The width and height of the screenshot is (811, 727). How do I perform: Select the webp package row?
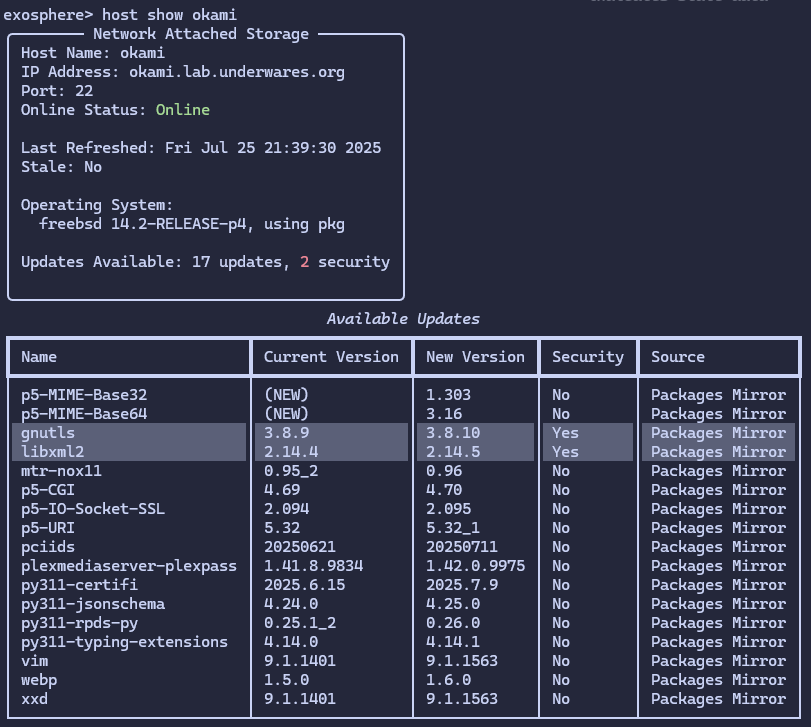point(130,679)
